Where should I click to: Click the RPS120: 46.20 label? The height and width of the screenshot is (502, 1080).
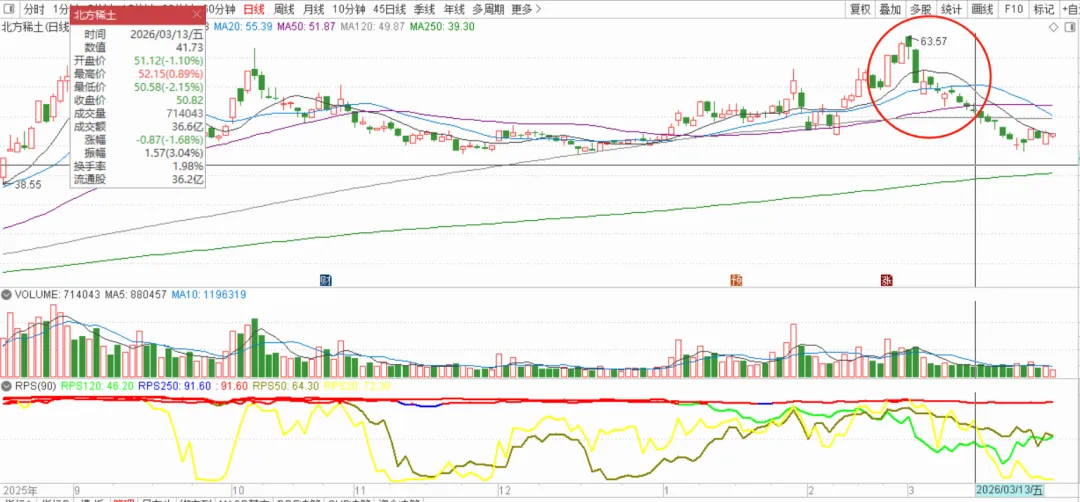click(95, 385)
